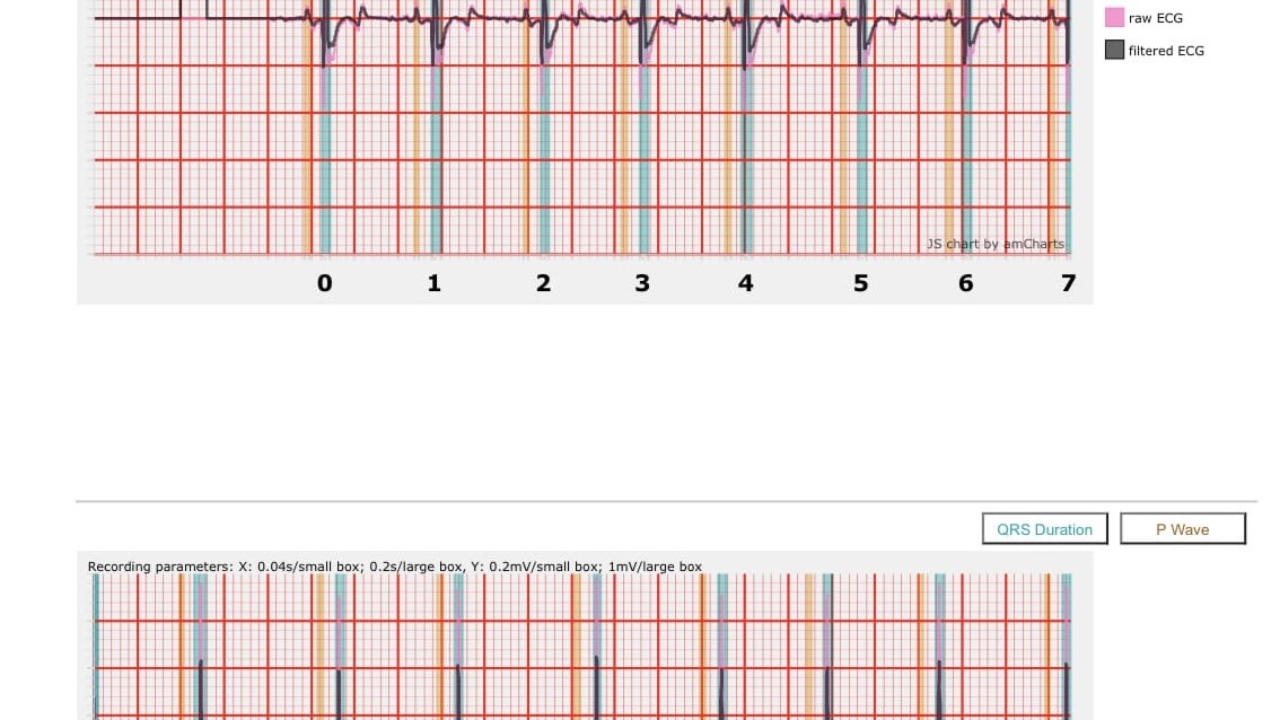Click the gray filtered ECG legend swatch
This screenshot has width=1280, height=720.
[1114, 50]
